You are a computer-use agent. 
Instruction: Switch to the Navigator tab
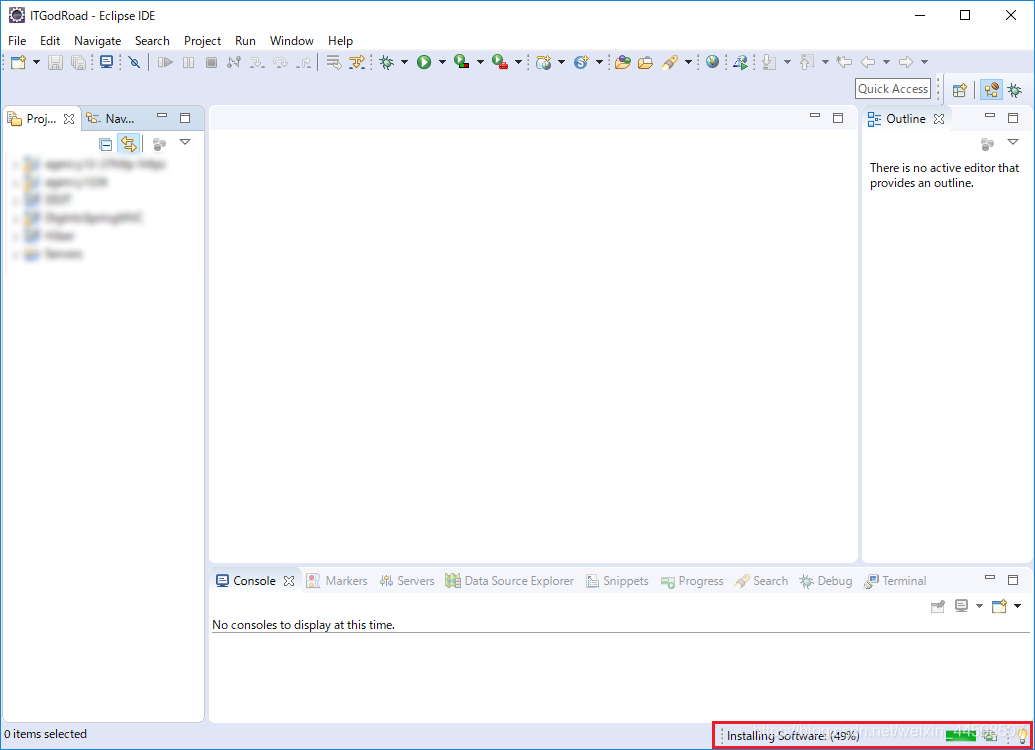pos(111,119)
